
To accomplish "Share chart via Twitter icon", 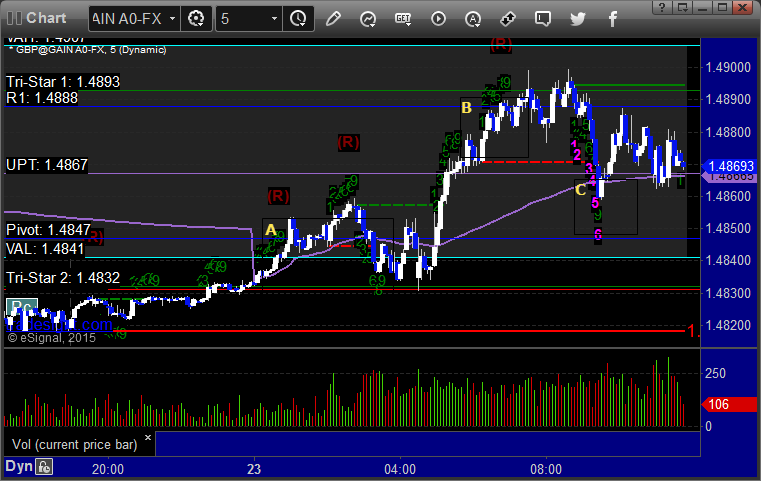I will [x=578, y=19].
